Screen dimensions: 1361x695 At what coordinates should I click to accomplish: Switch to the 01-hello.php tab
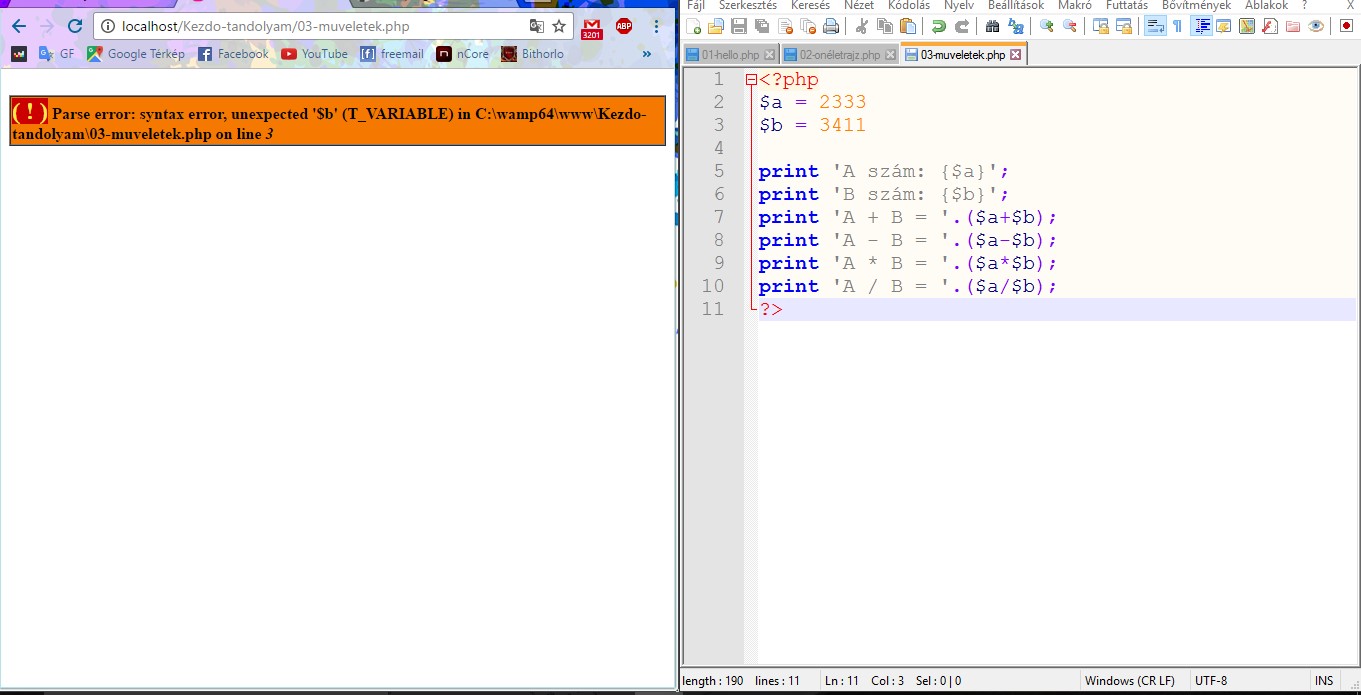(x=730, y=55)
